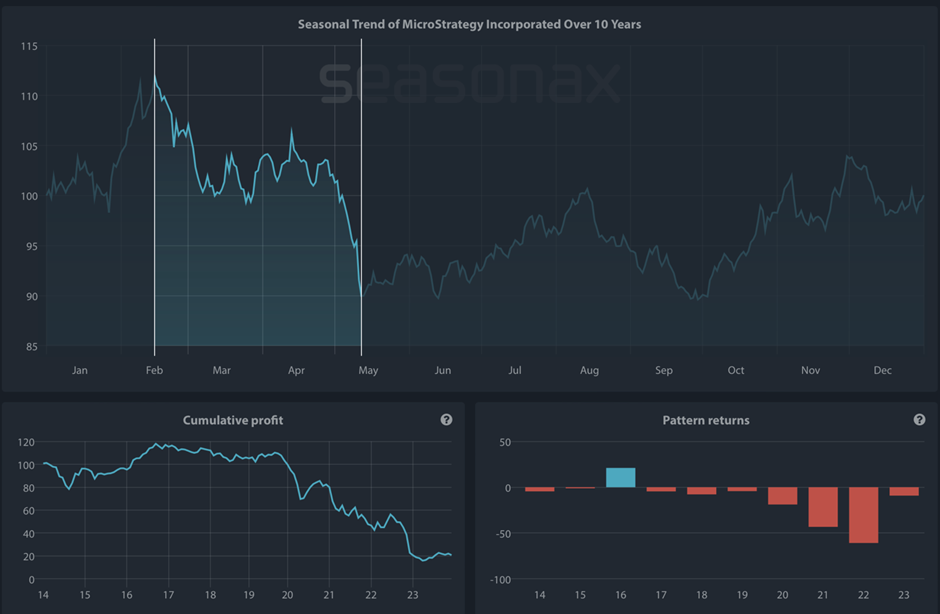This screenshot has height=614, width=940.
Task: Click the chart title Seasonal Trend of MicroStrategy
Action: point(469,25)
